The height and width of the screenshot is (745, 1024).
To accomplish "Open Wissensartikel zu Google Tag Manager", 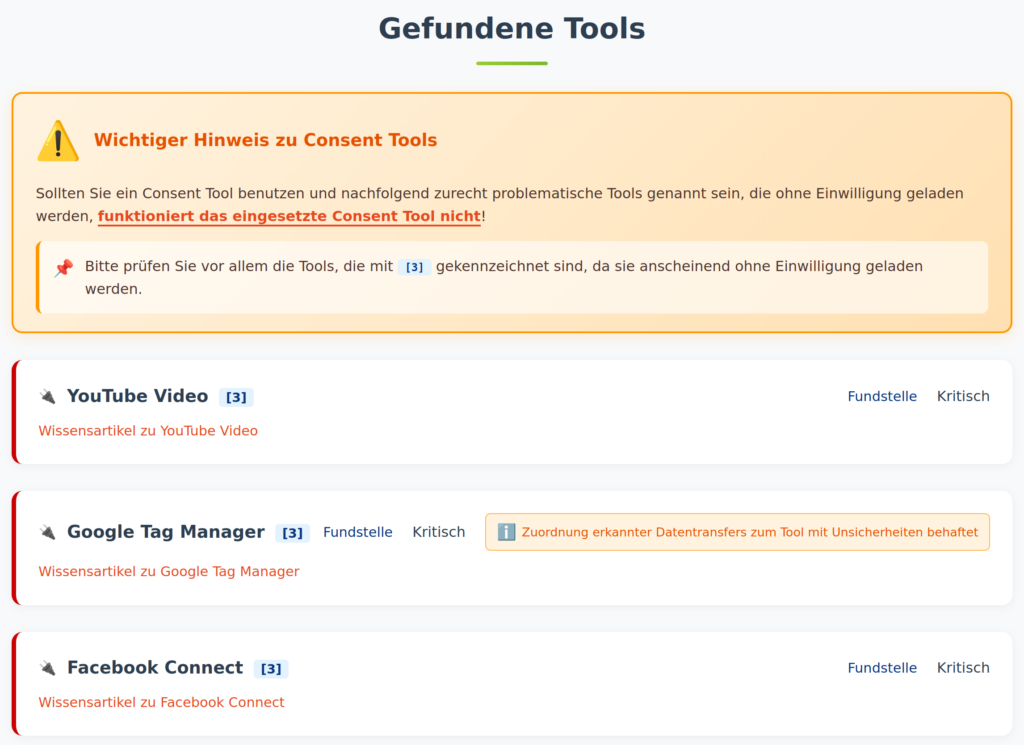I will pyautogui.click(x=169, y=571).
